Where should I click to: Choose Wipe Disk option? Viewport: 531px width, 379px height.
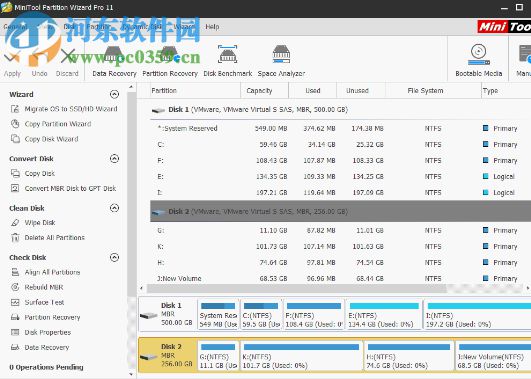coord(33,223)
